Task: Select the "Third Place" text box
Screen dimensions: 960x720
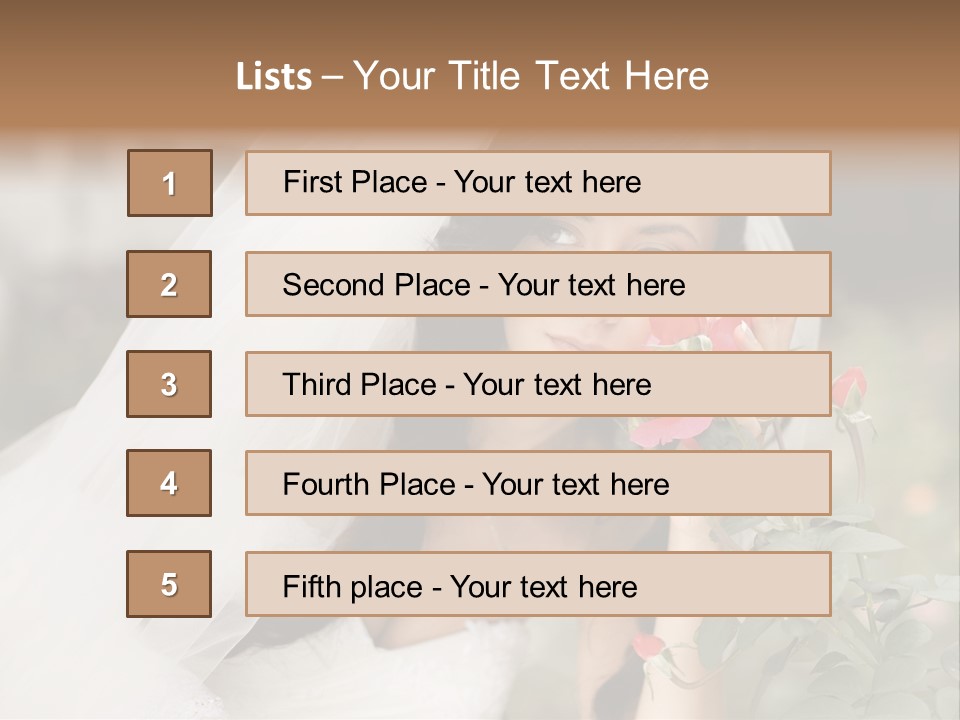Action: (538, 384)
